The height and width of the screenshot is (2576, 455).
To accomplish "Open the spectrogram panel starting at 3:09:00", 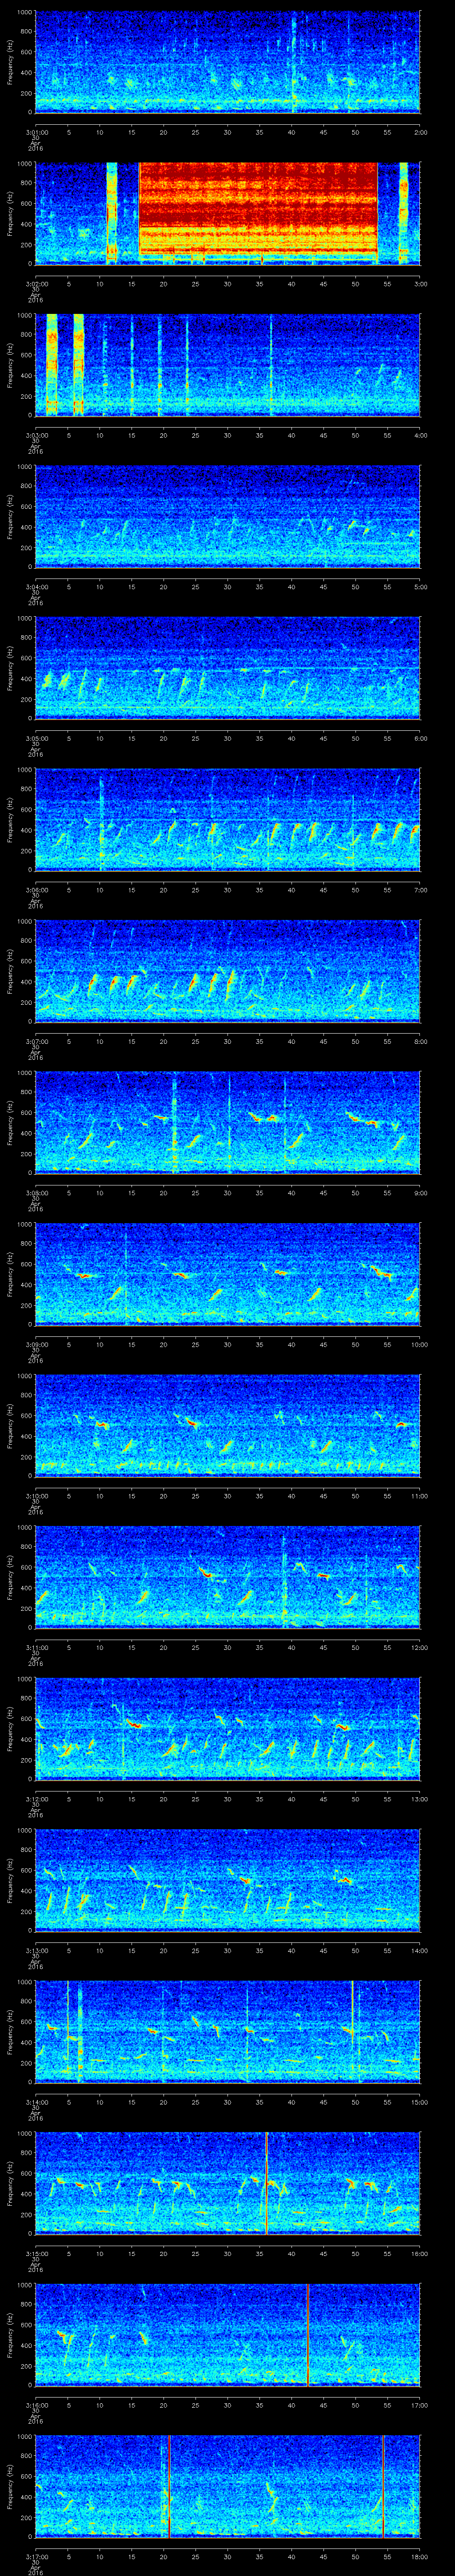I will click(x=227, y=1273).
